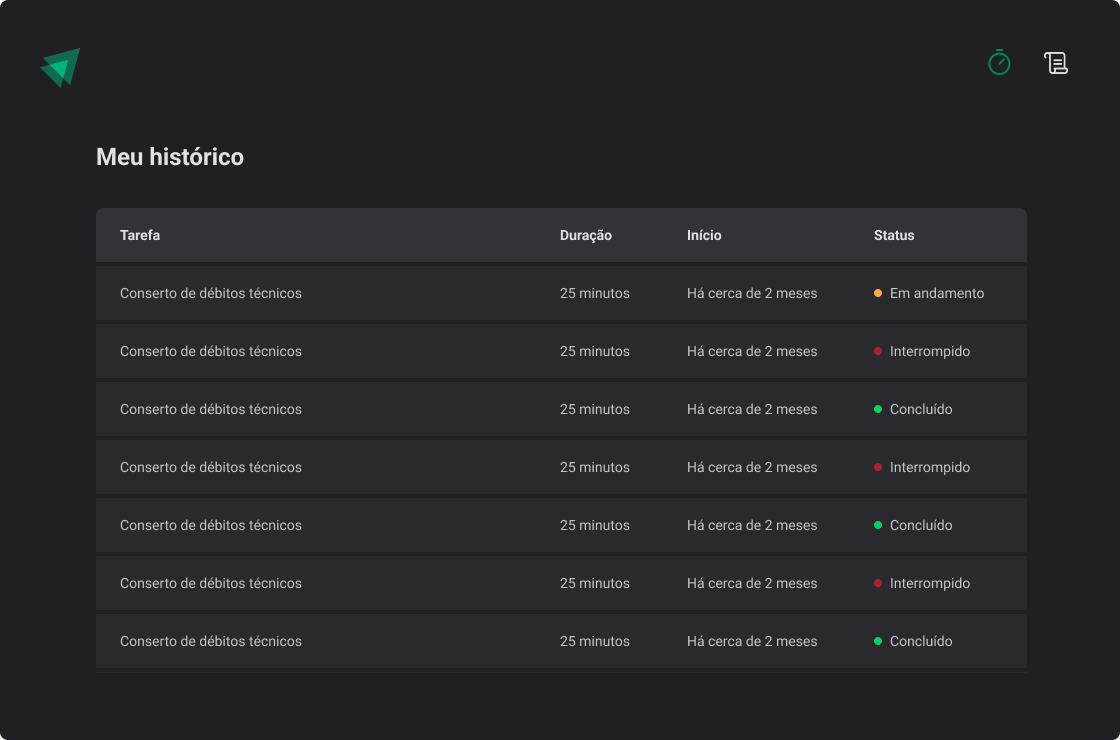Select the 'Tarefa' column header
Viewport: 1120px width, 740px height.
[140, 235]
